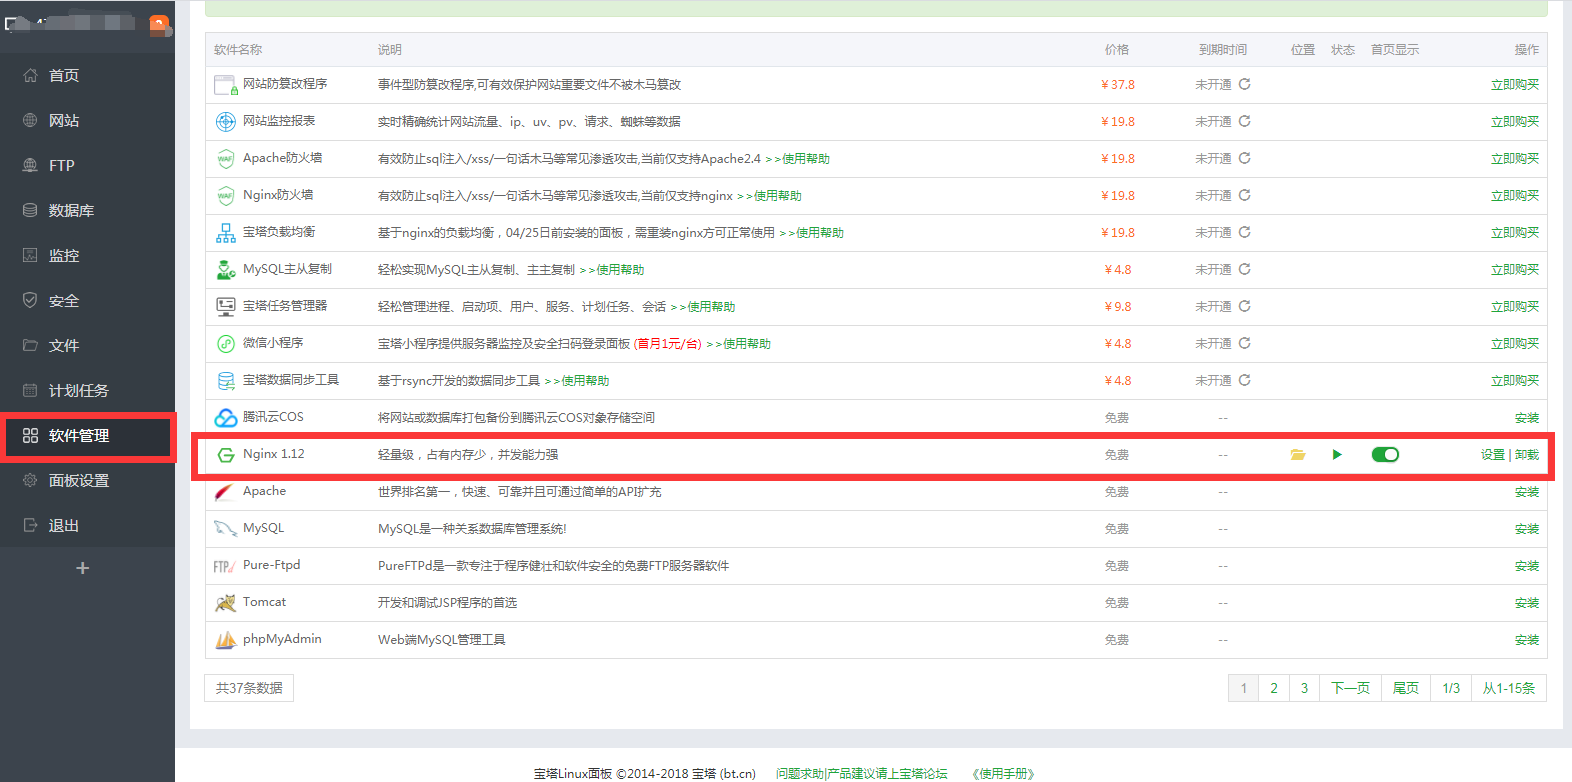Click the current page 1 pagination button

(x=1244, y=688)
